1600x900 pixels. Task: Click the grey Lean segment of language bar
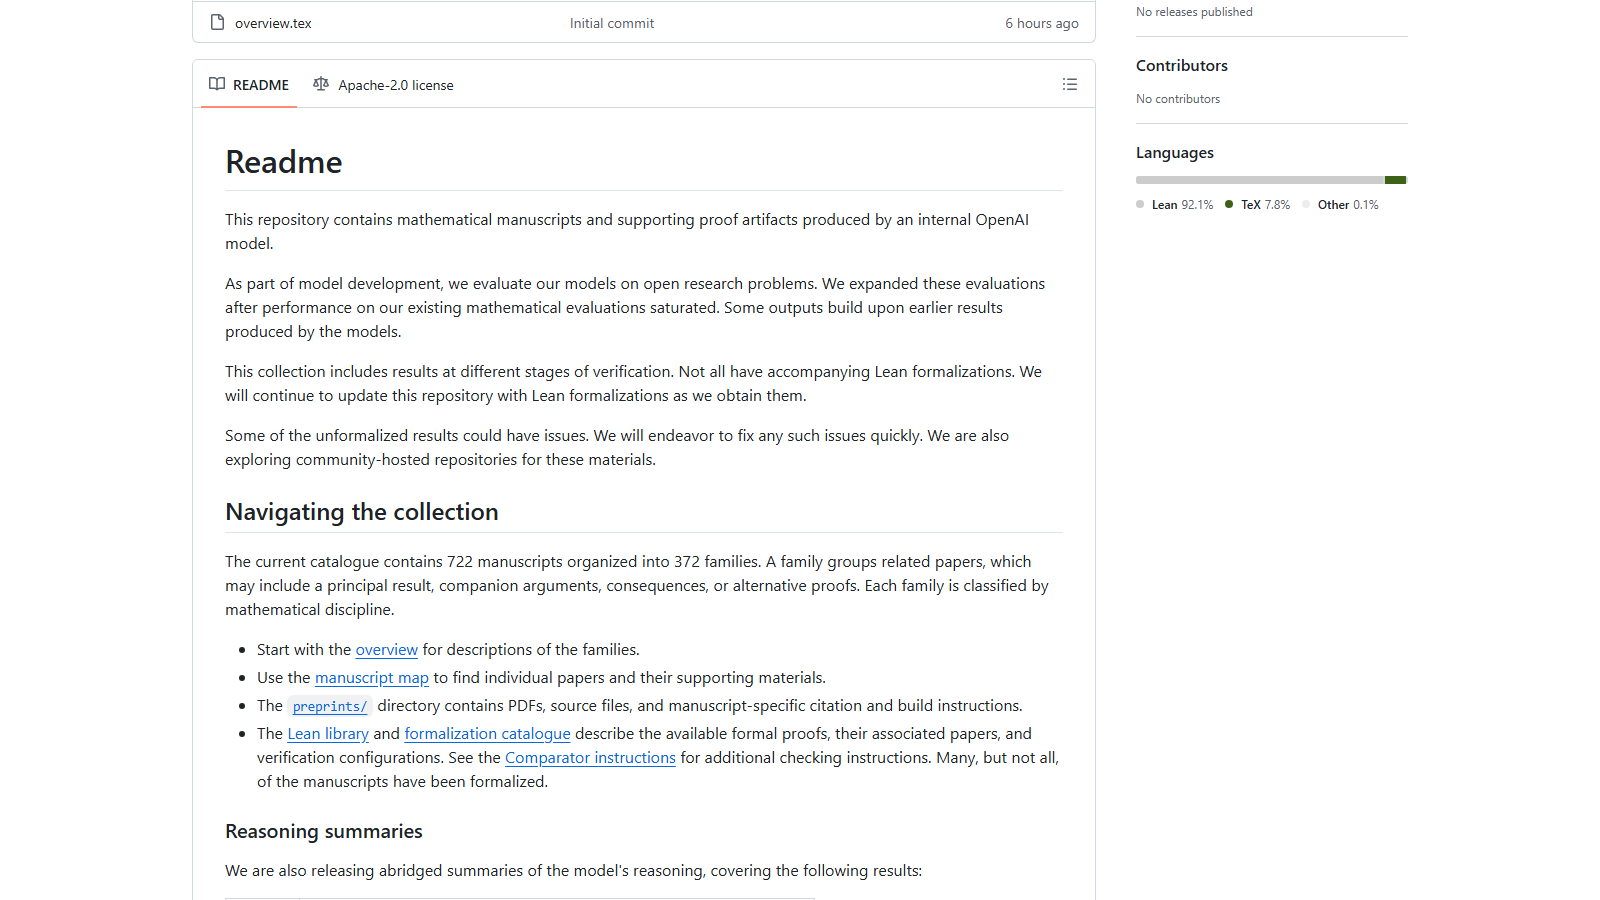click(1260, 180)
